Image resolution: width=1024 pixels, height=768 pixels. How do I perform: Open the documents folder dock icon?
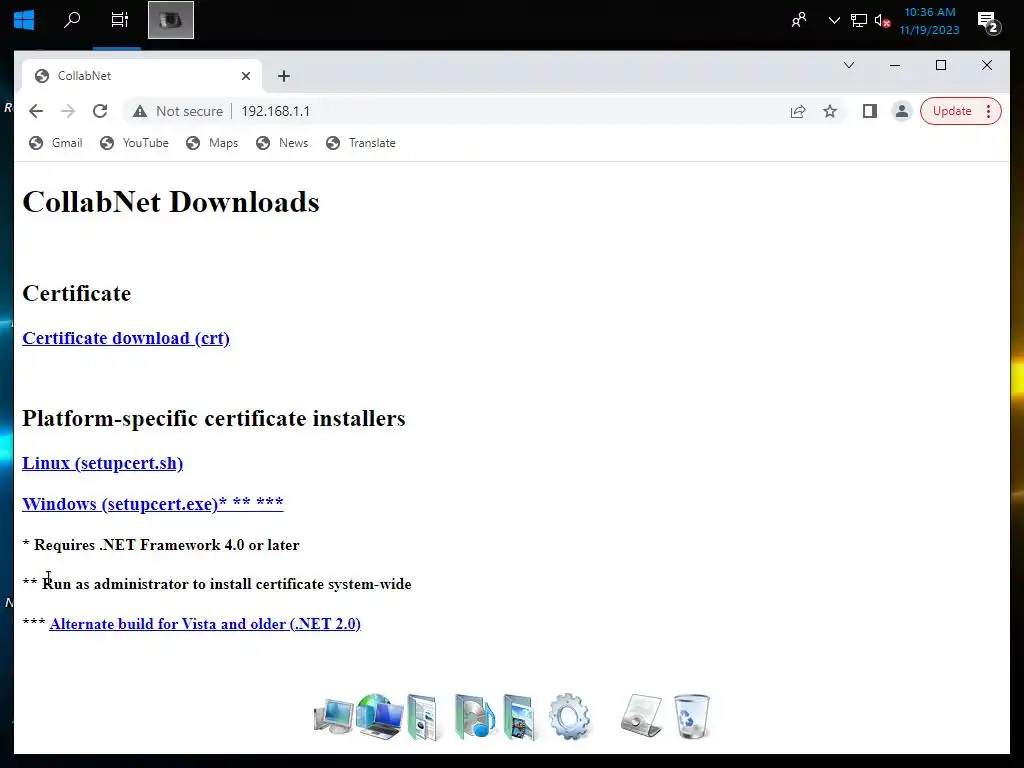click(x=424, y=717)
